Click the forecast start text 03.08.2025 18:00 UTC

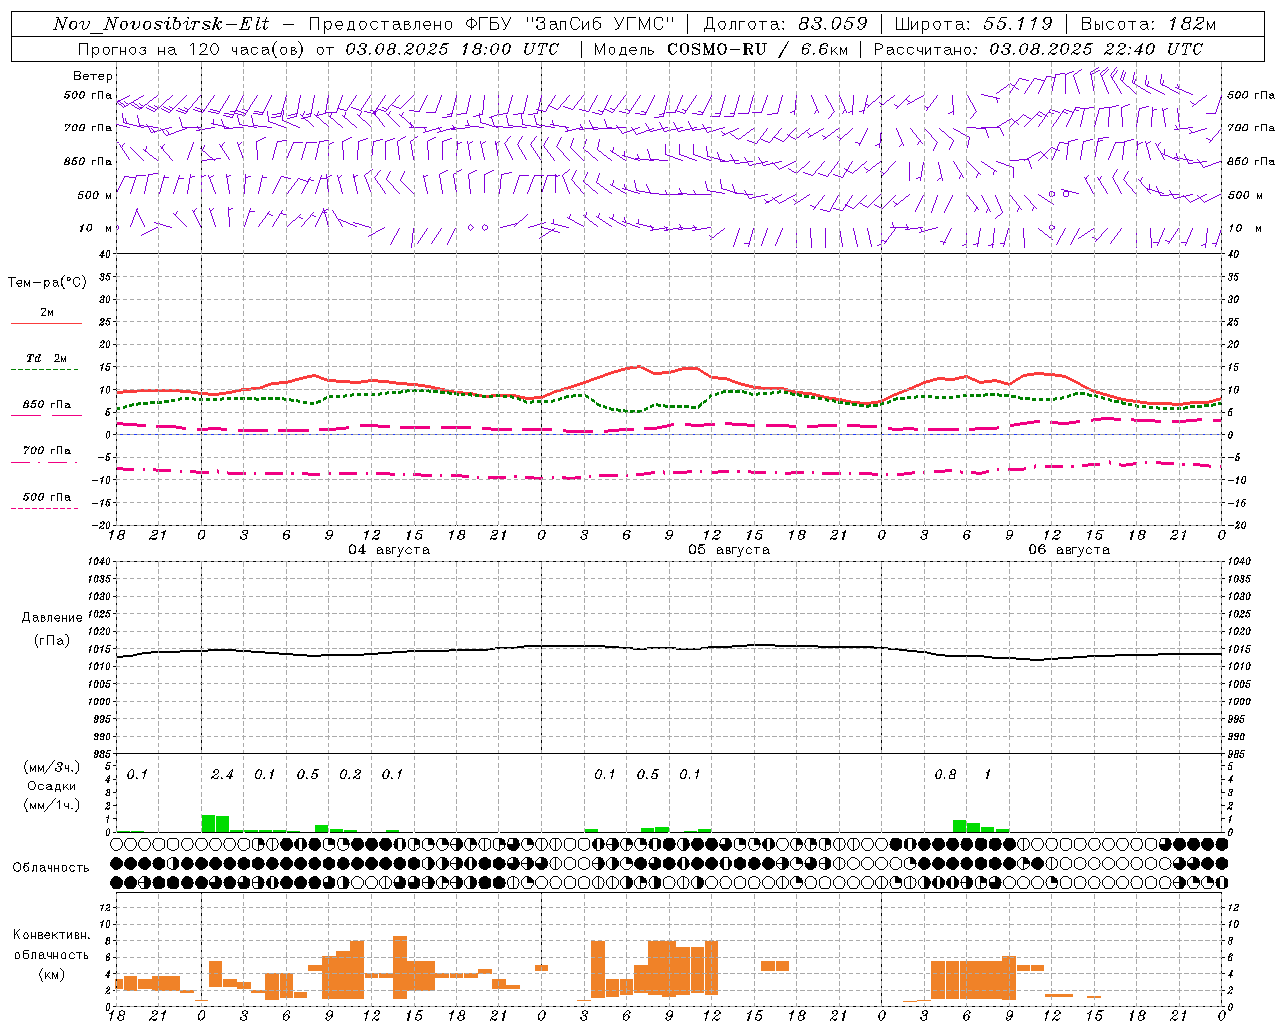[x=452, y=49]
